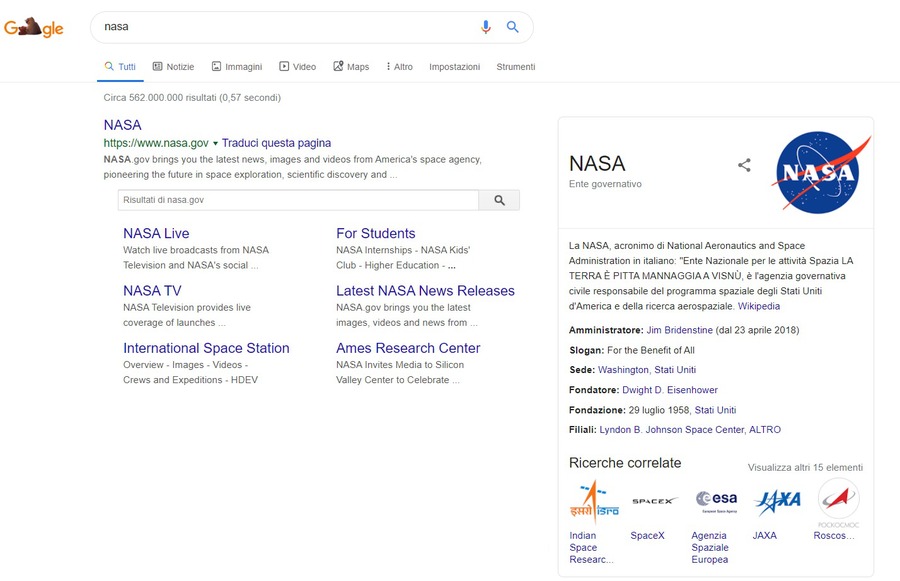This screenshot has height=581, width=900.
Task: Click ALTRO in the Filiali row
Action: (x=765, y=429)
